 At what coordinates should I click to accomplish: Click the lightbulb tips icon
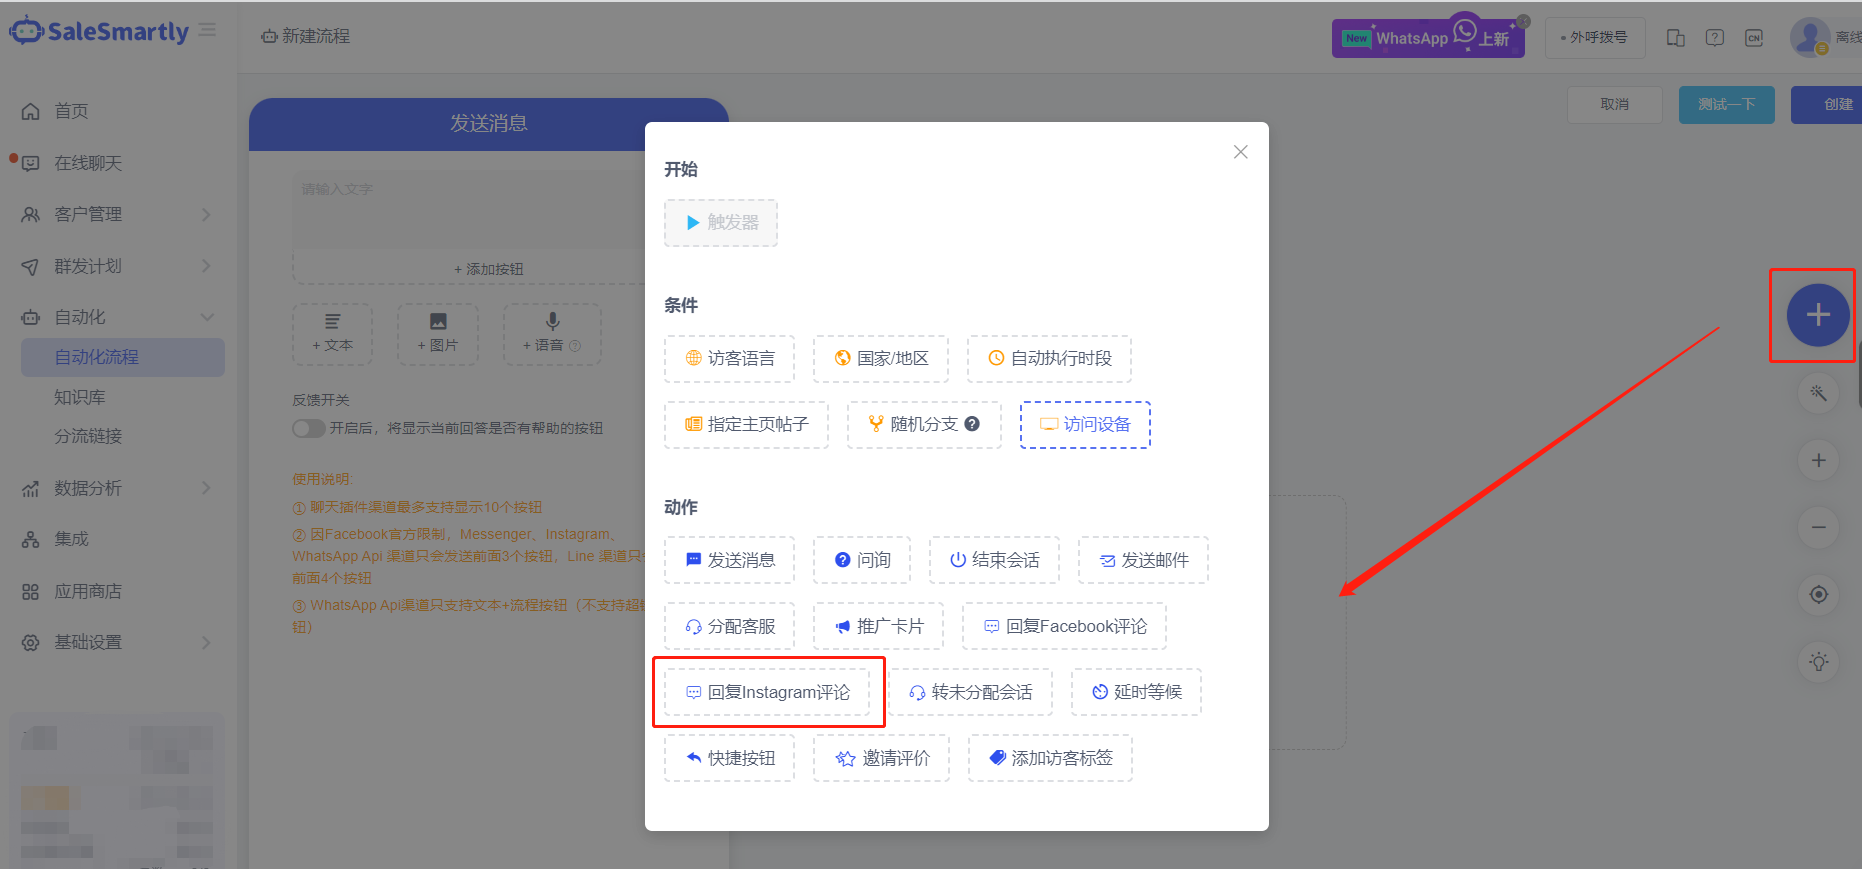pyautogui.click(x=1818, y=661)
